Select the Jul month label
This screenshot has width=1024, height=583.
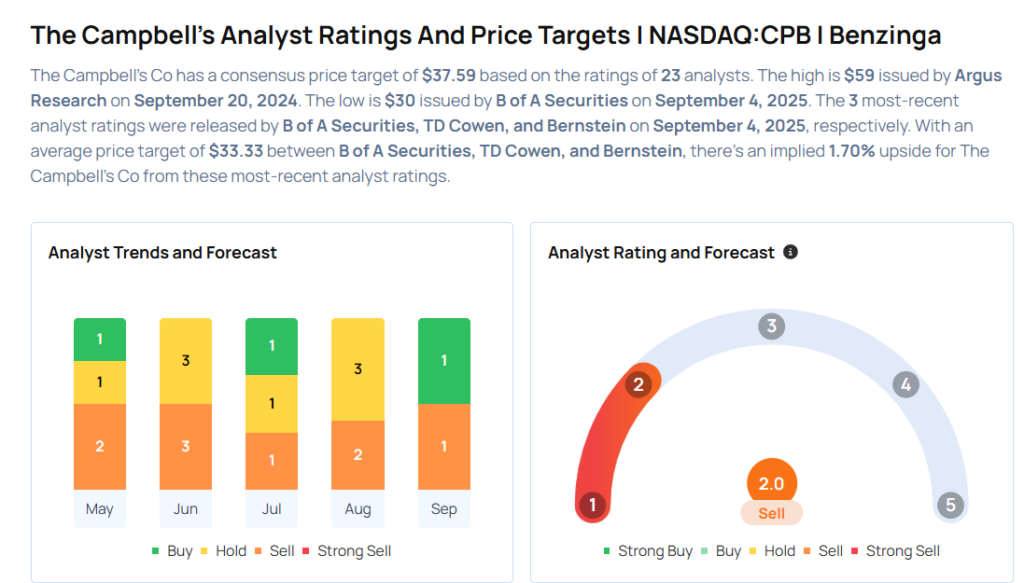(272, 509)
